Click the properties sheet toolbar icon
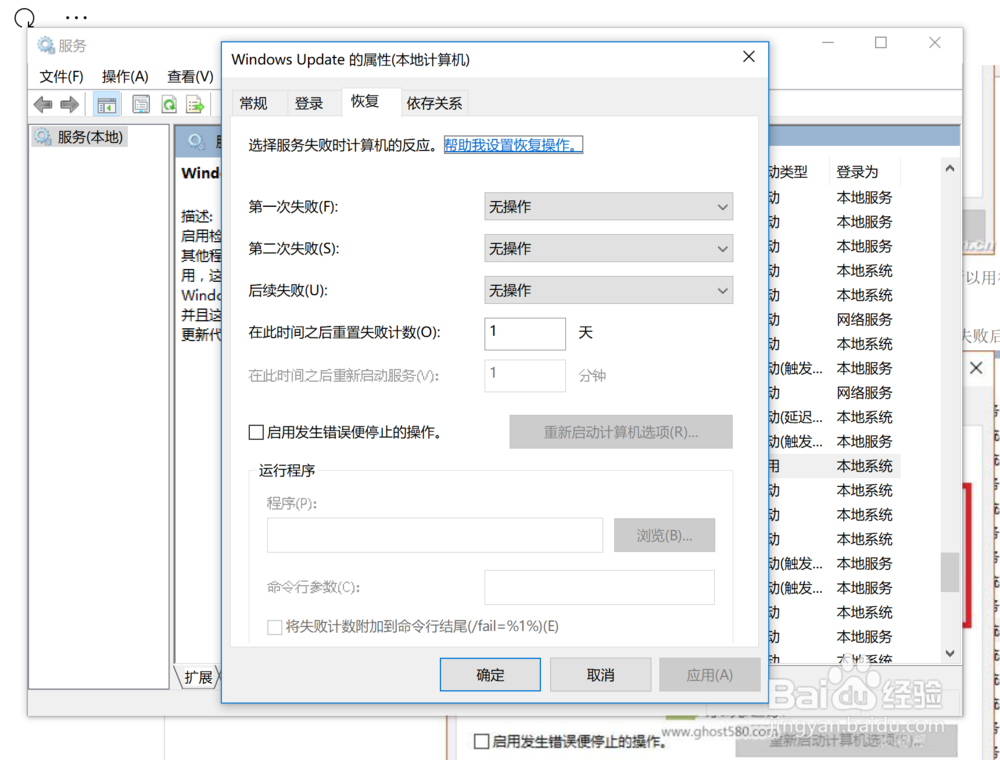Image resolution: width=1000 pixels, height=760 pixels. pyautogui.click(x=141, y=104)
